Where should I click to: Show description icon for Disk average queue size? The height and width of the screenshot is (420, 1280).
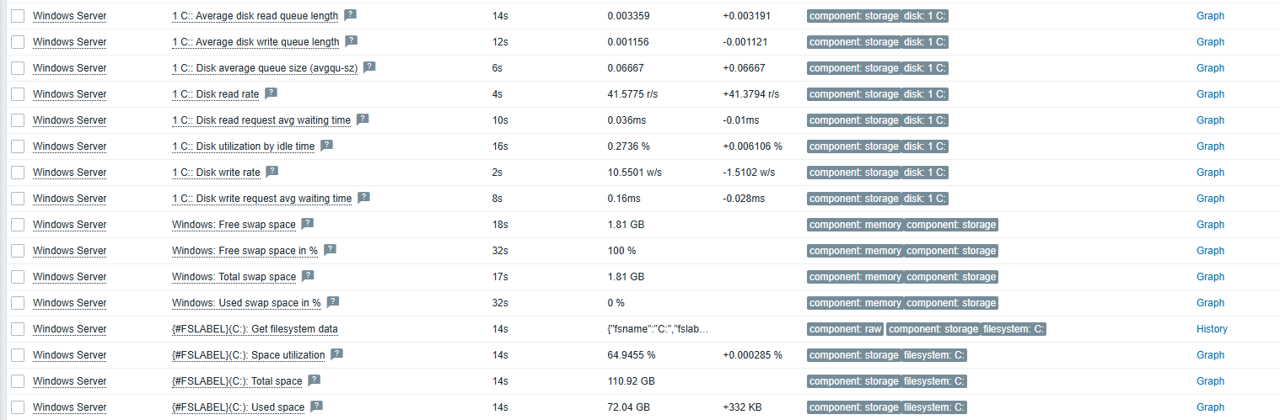click(x=369, y=67)
